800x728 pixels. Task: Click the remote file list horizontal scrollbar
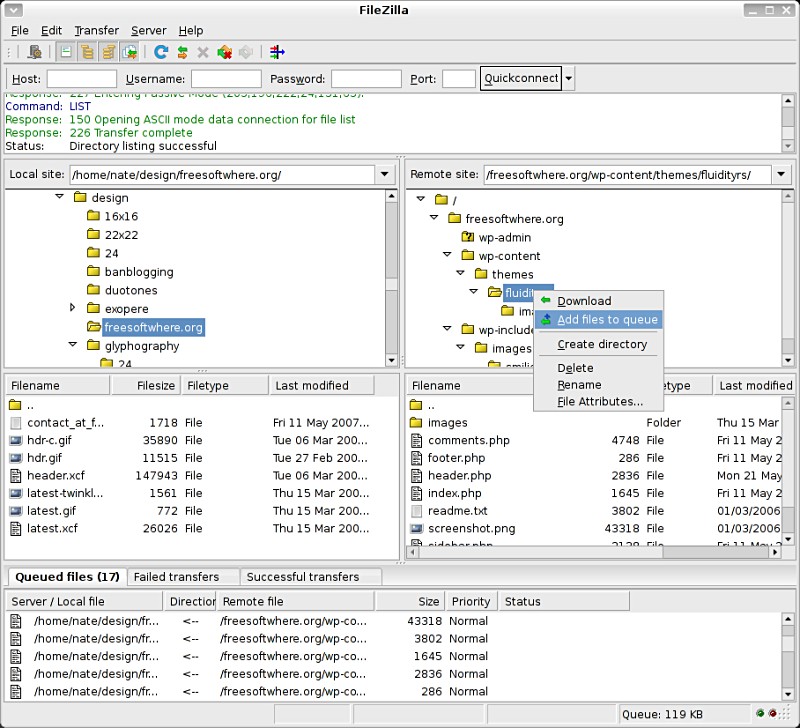click(593, 552)
